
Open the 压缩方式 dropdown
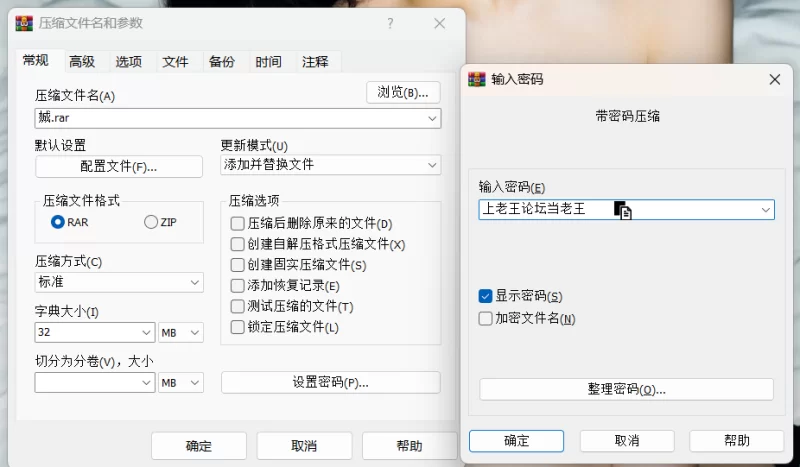point(119,282)
